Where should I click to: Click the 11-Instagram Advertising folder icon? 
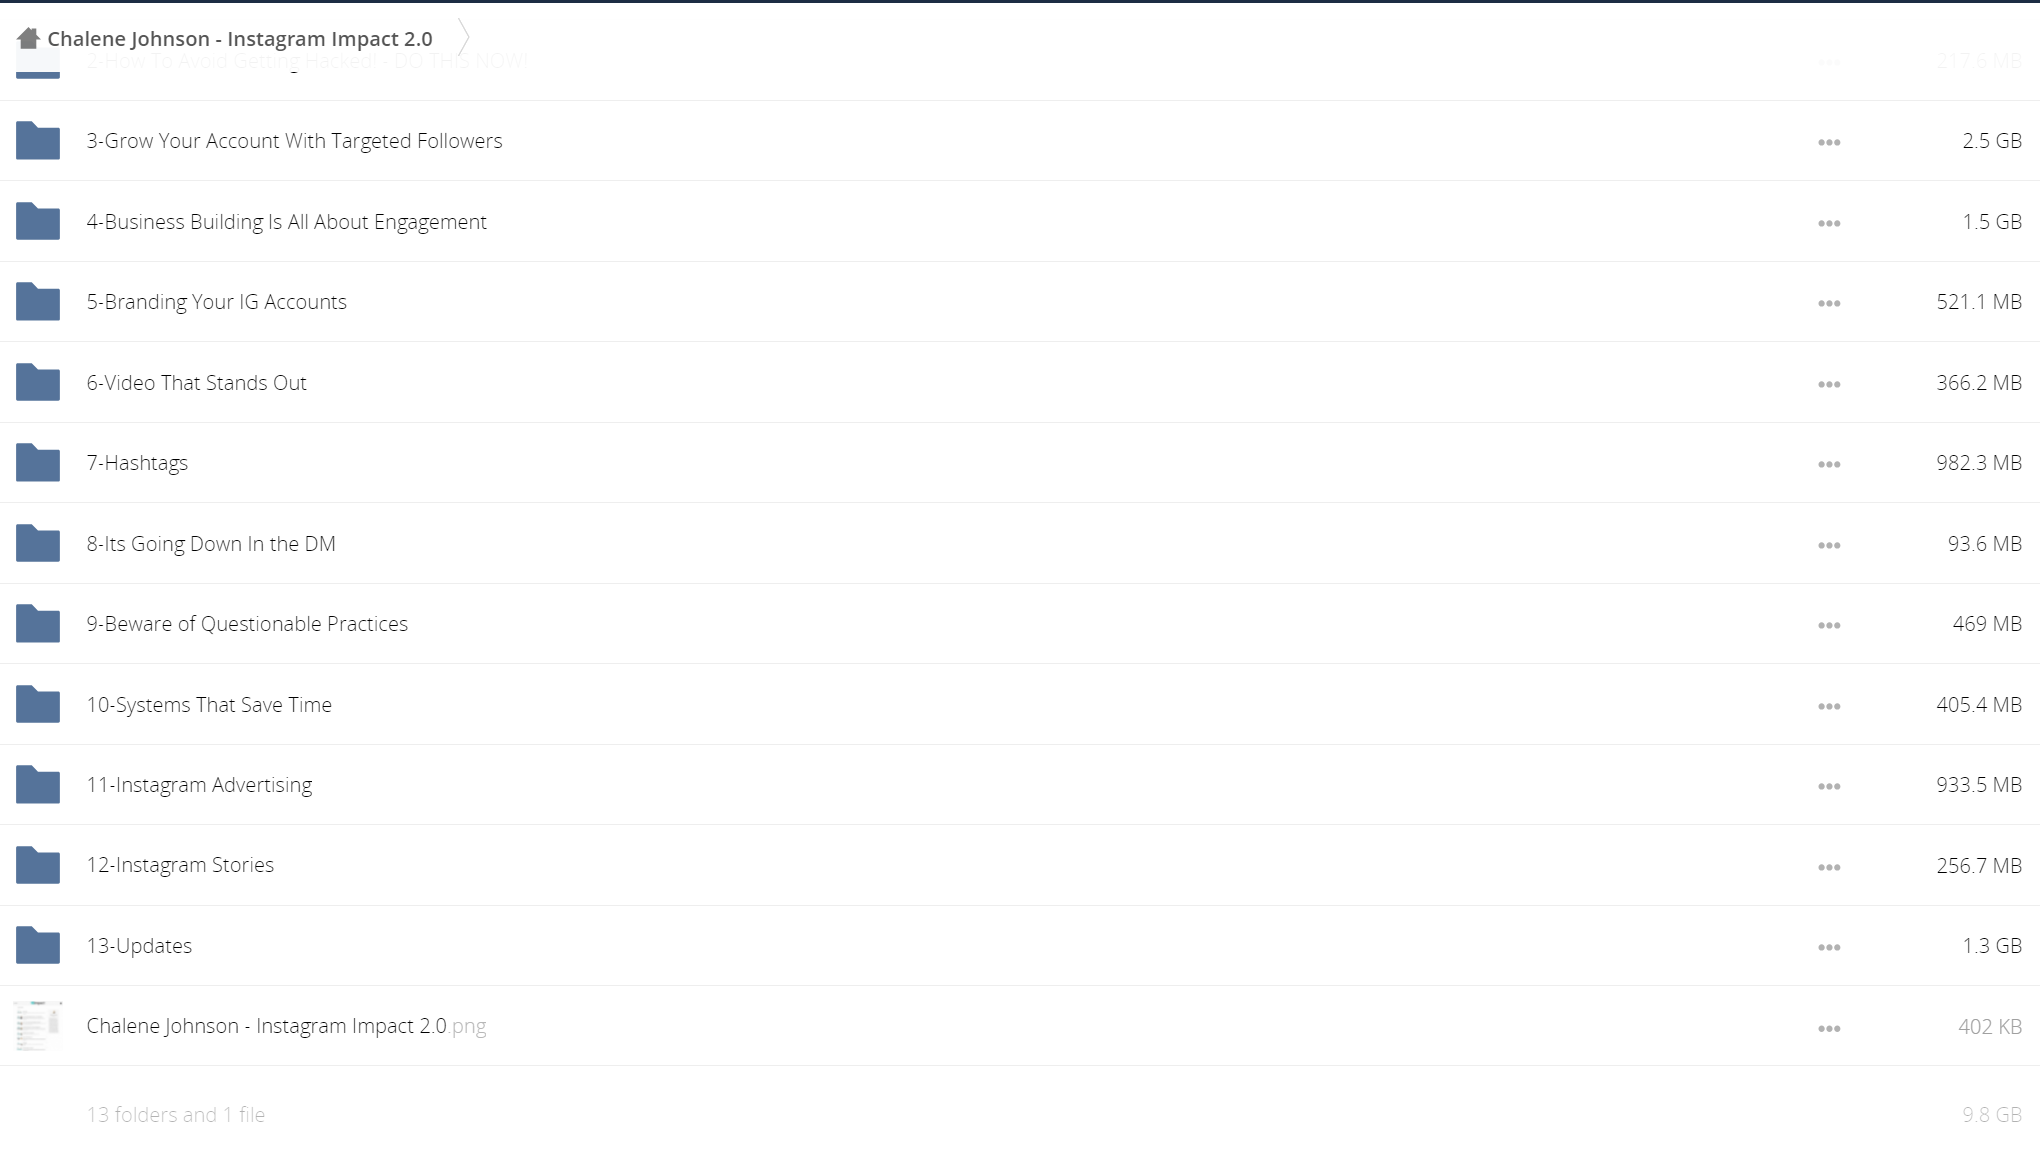pos(38,785)
